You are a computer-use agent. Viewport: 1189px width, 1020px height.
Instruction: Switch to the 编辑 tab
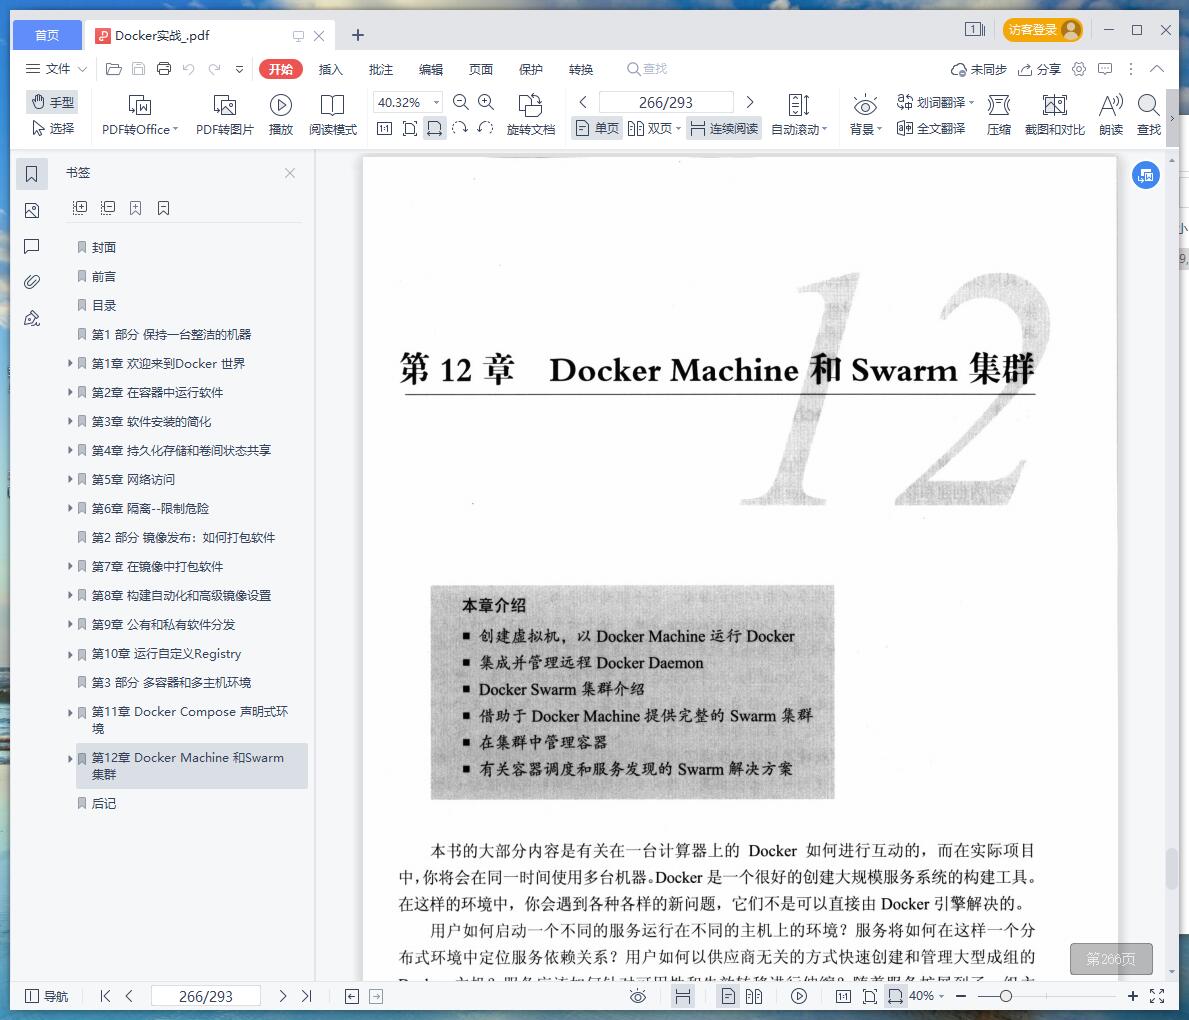[431, 69]
